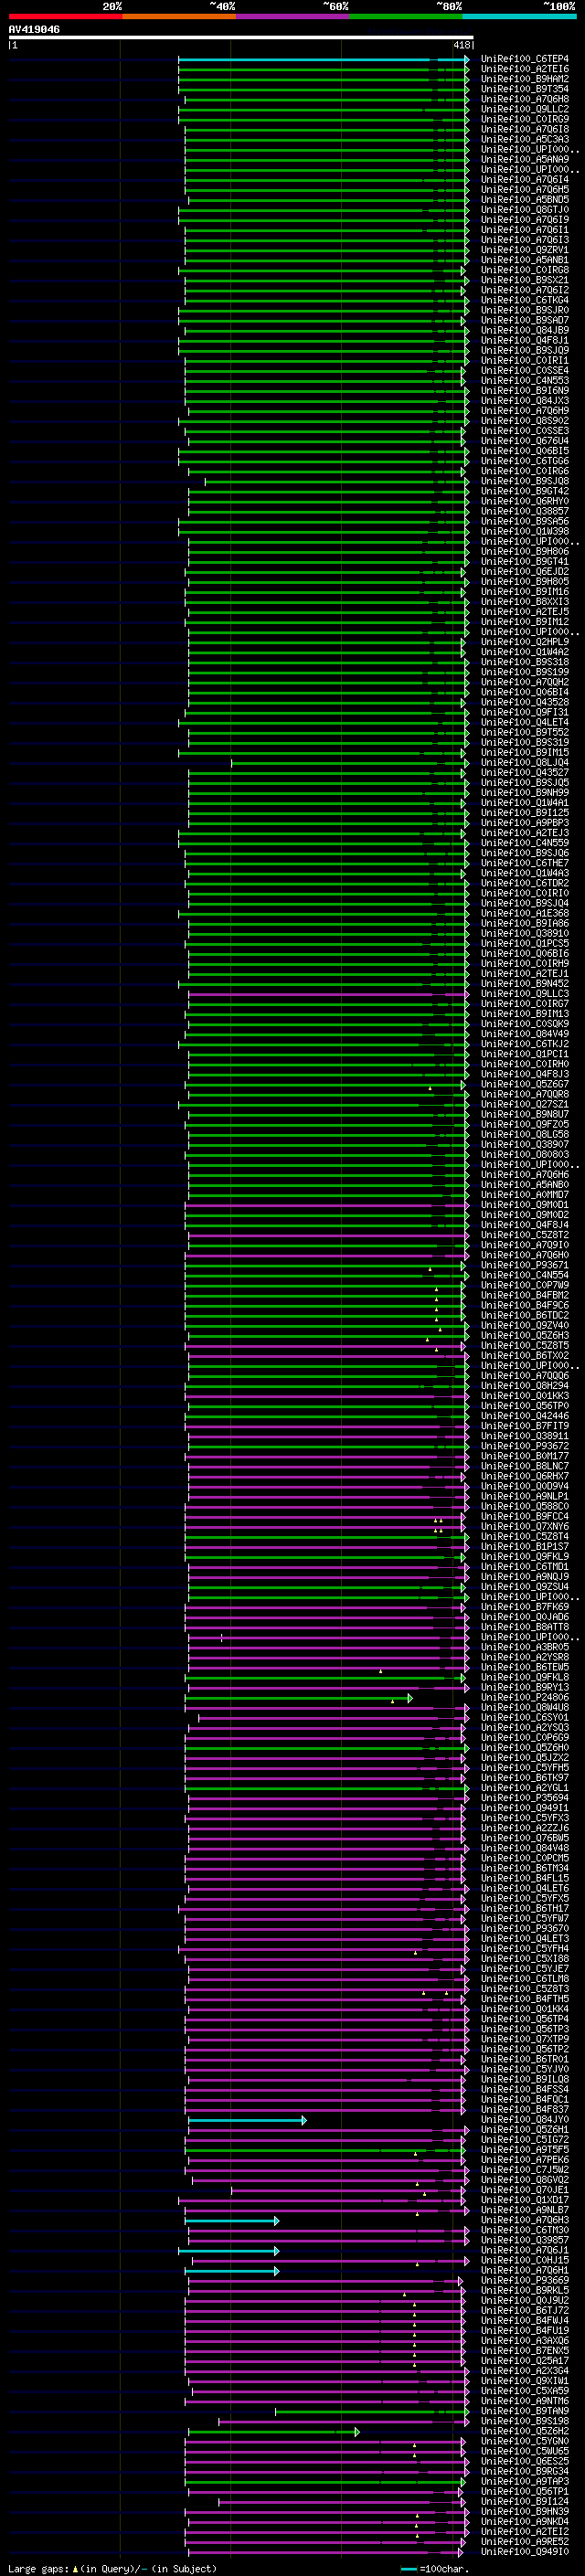
Task: Click the UniRef100_Q4F8J4 label
Action: click(525, 1225)
